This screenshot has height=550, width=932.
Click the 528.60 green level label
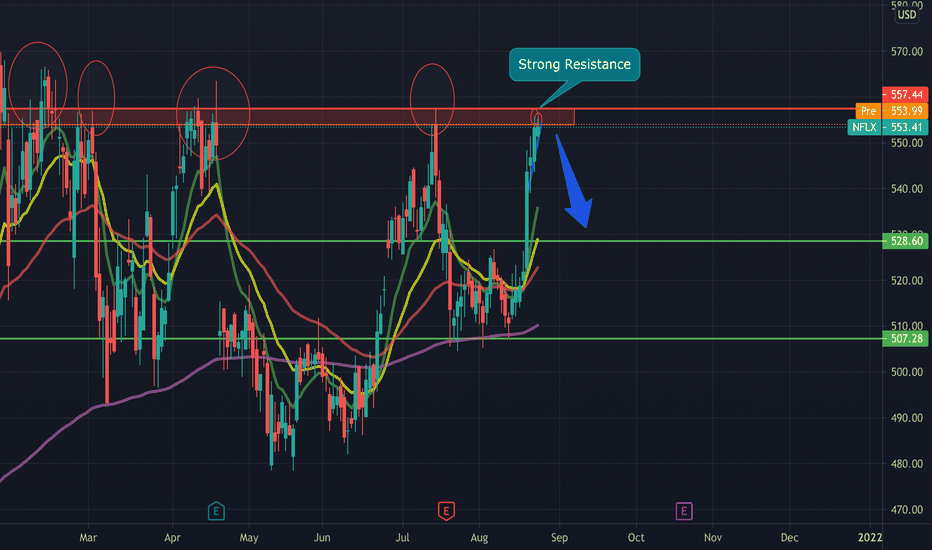pyautogui.click(x=905, y=241)
